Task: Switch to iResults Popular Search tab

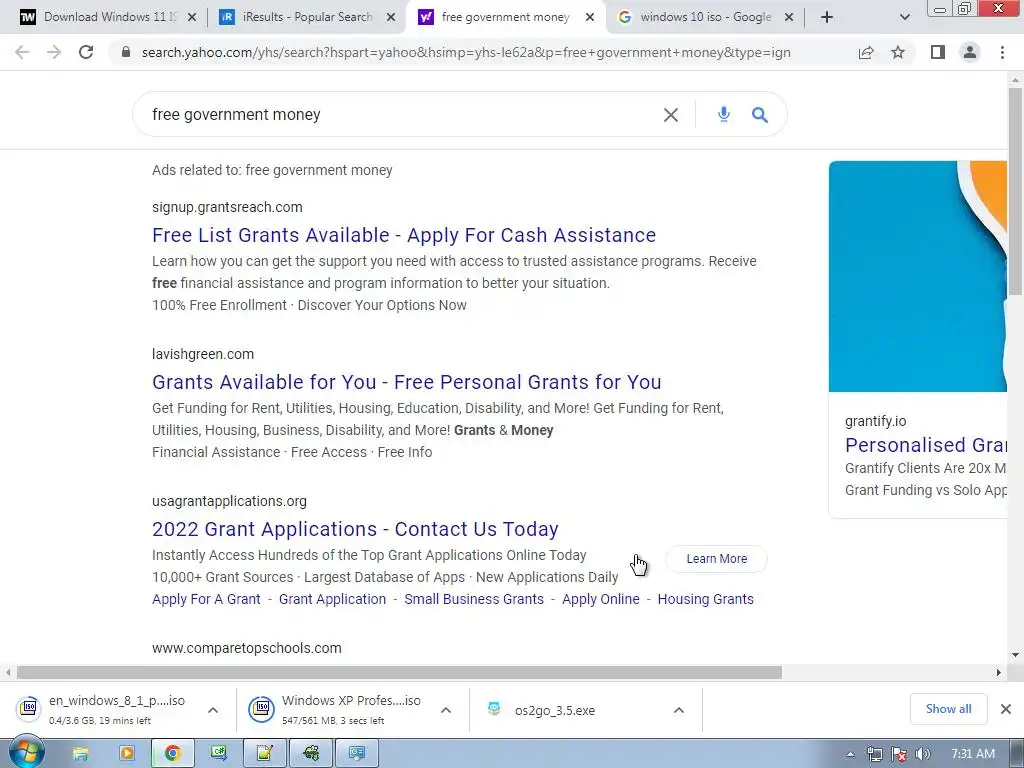Action: point(307,17)
